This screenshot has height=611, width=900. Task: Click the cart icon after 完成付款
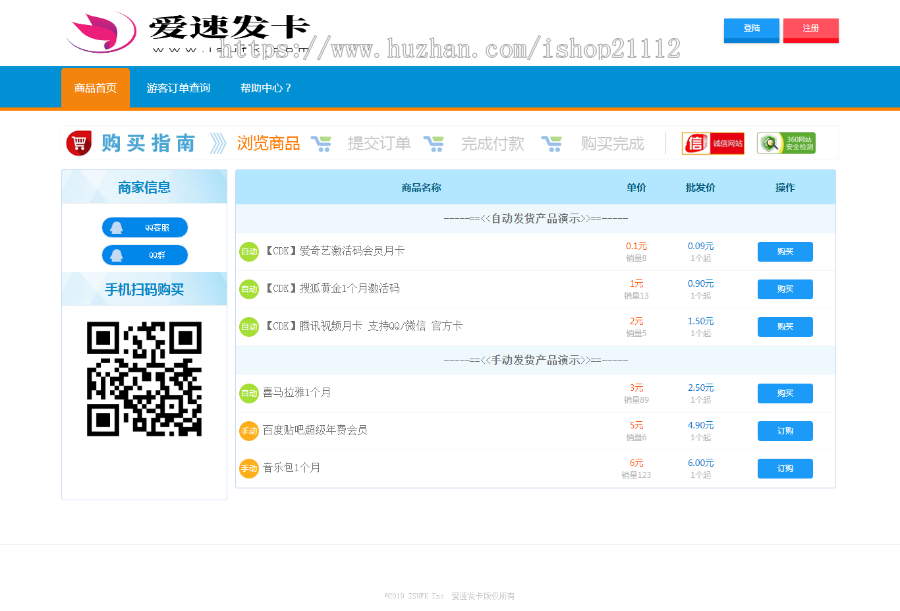click(552, 144)
